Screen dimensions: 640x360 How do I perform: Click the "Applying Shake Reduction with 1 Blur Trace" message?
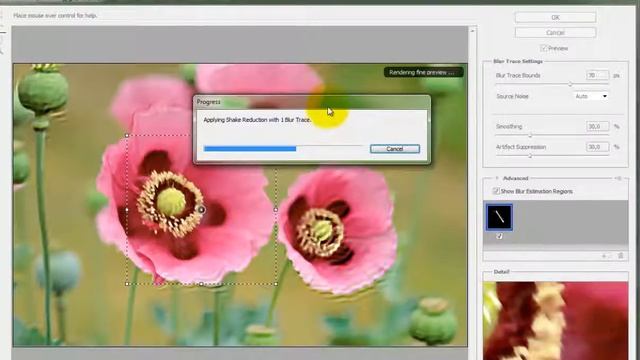[x=257, y=120]
